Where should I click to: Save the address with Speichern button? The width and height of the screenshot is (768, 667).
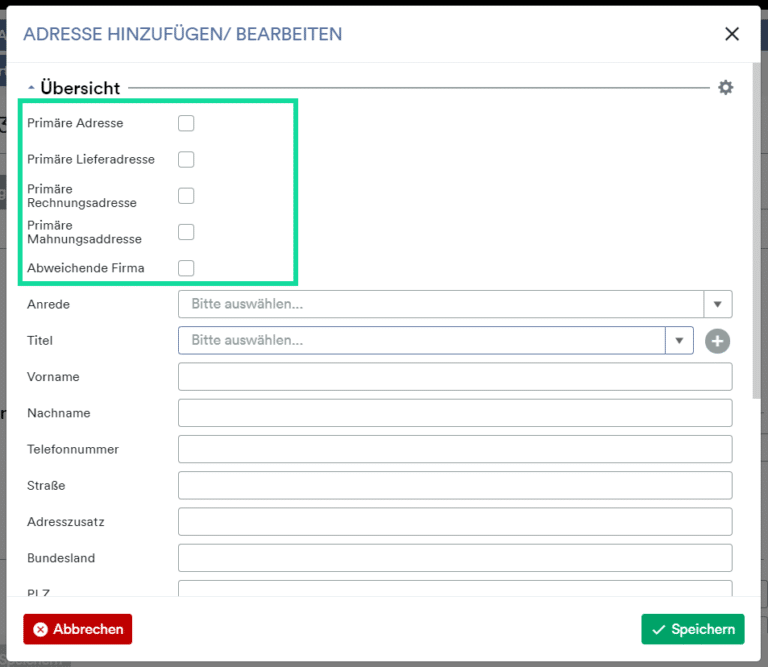tap(692, 629)
